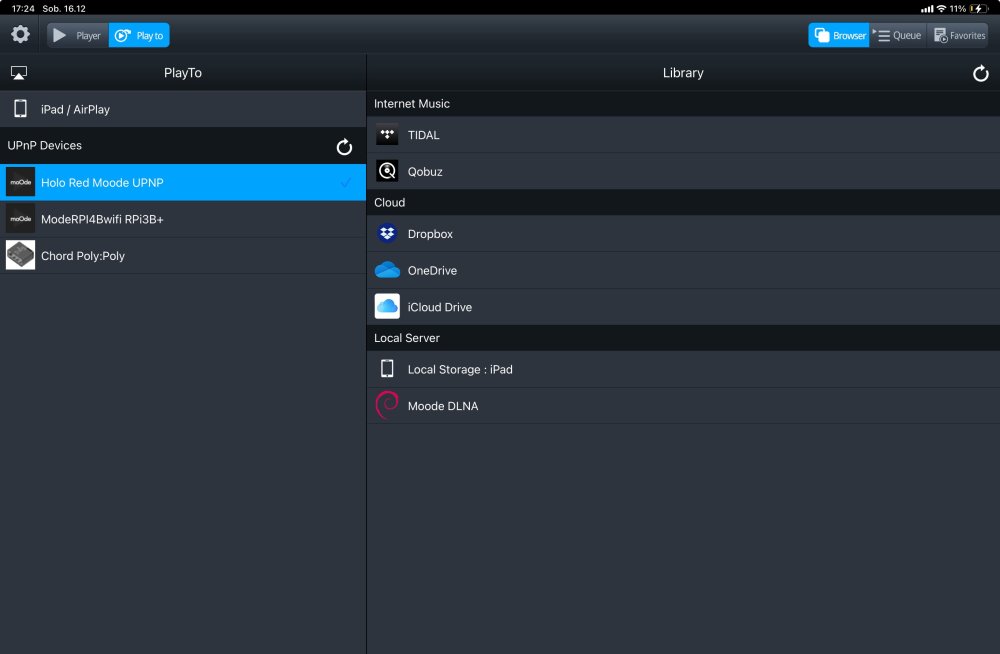Refresh the Library panel

click(x=980, y=73)
